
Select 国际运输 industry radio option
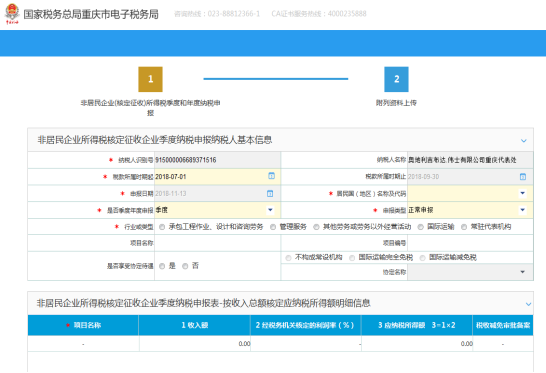coord(421,227)
